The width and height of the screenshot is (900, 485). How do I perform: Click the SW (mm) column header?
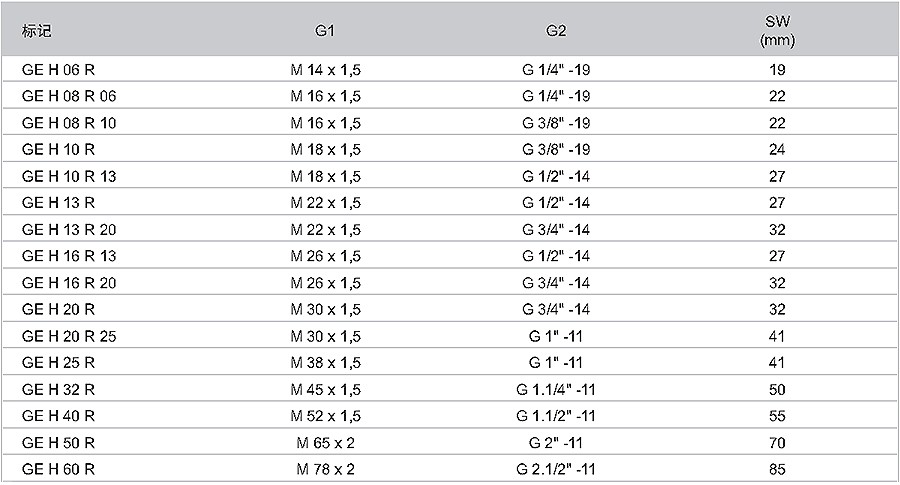pyautogui.click(x=777, y=31)
